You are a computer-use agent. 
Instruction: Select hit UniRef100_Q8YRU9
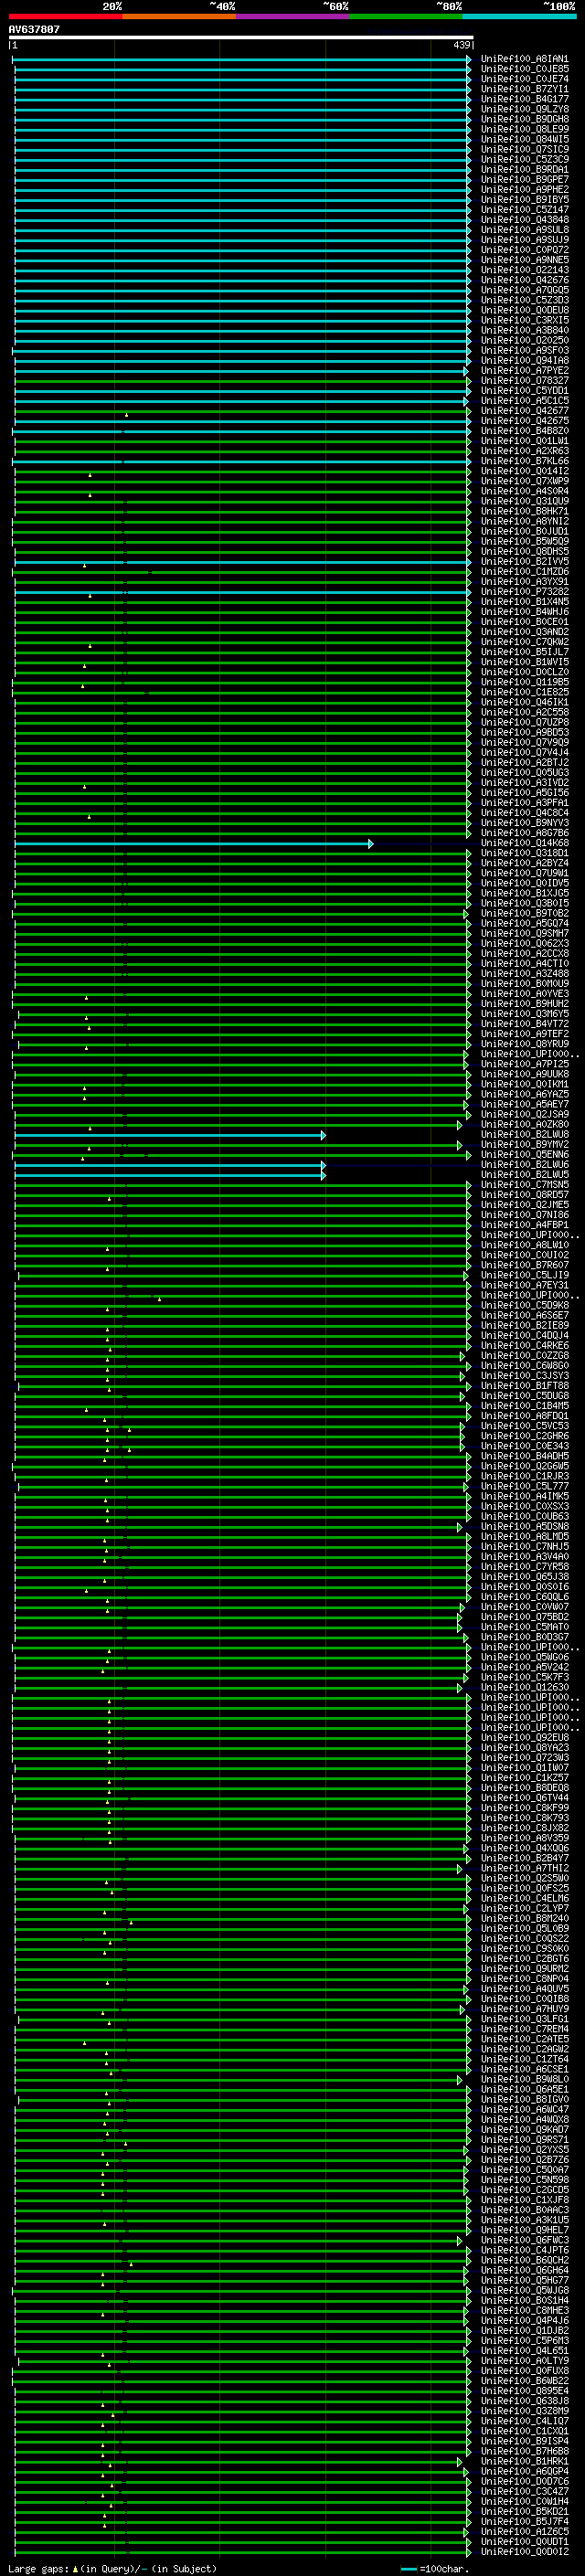point(524,1044)
